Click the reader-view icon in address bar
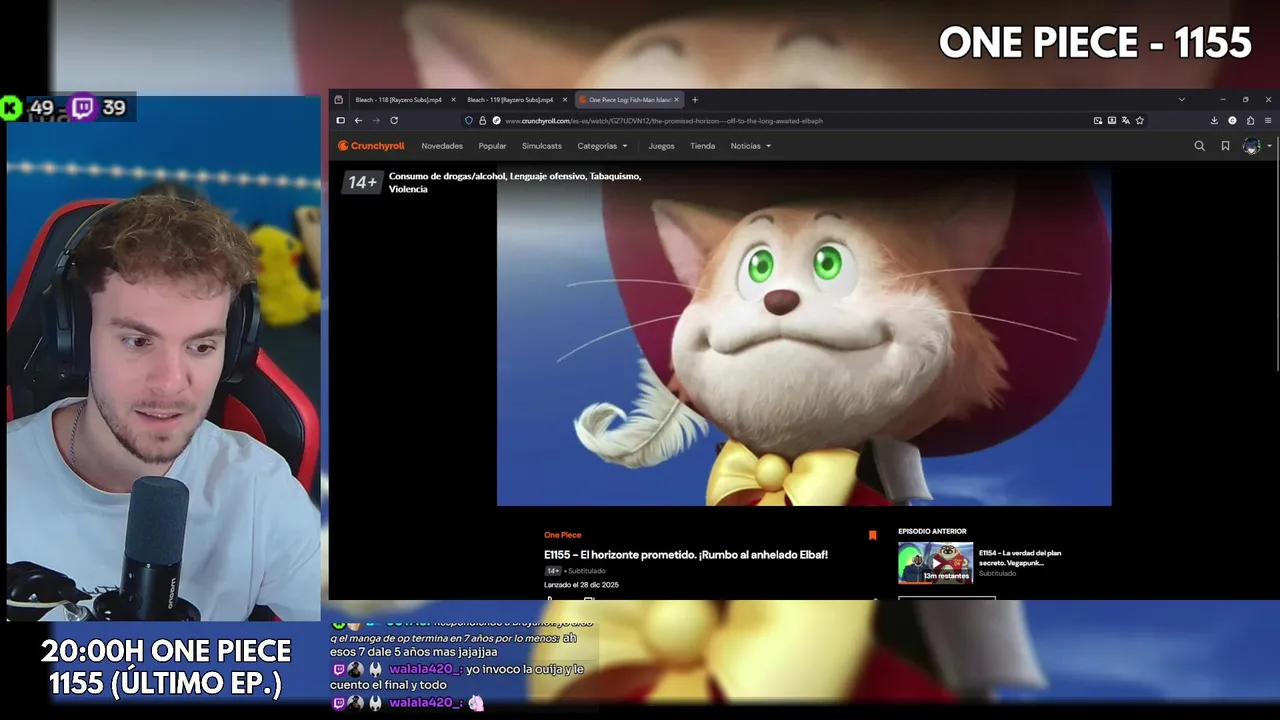Screen dimensions: 1280x720 click(x=1111, y=121)
